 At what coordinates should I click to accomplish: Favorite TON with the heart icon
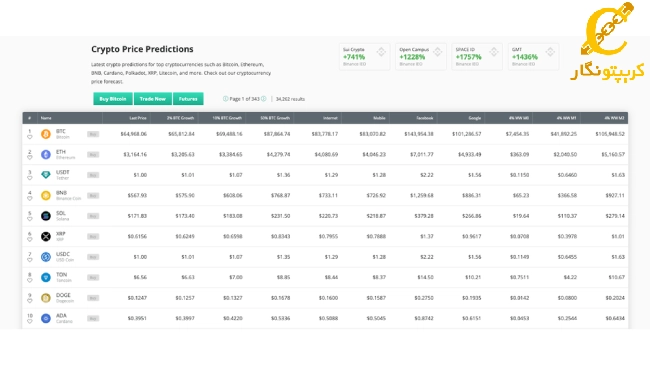click(29, 280)
